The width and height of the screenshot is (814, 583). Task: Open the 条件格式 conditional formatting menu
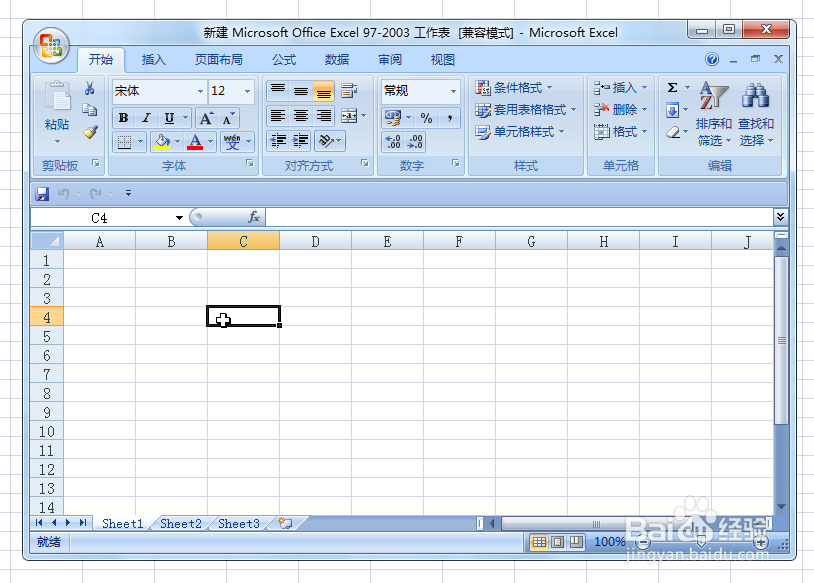514,88
